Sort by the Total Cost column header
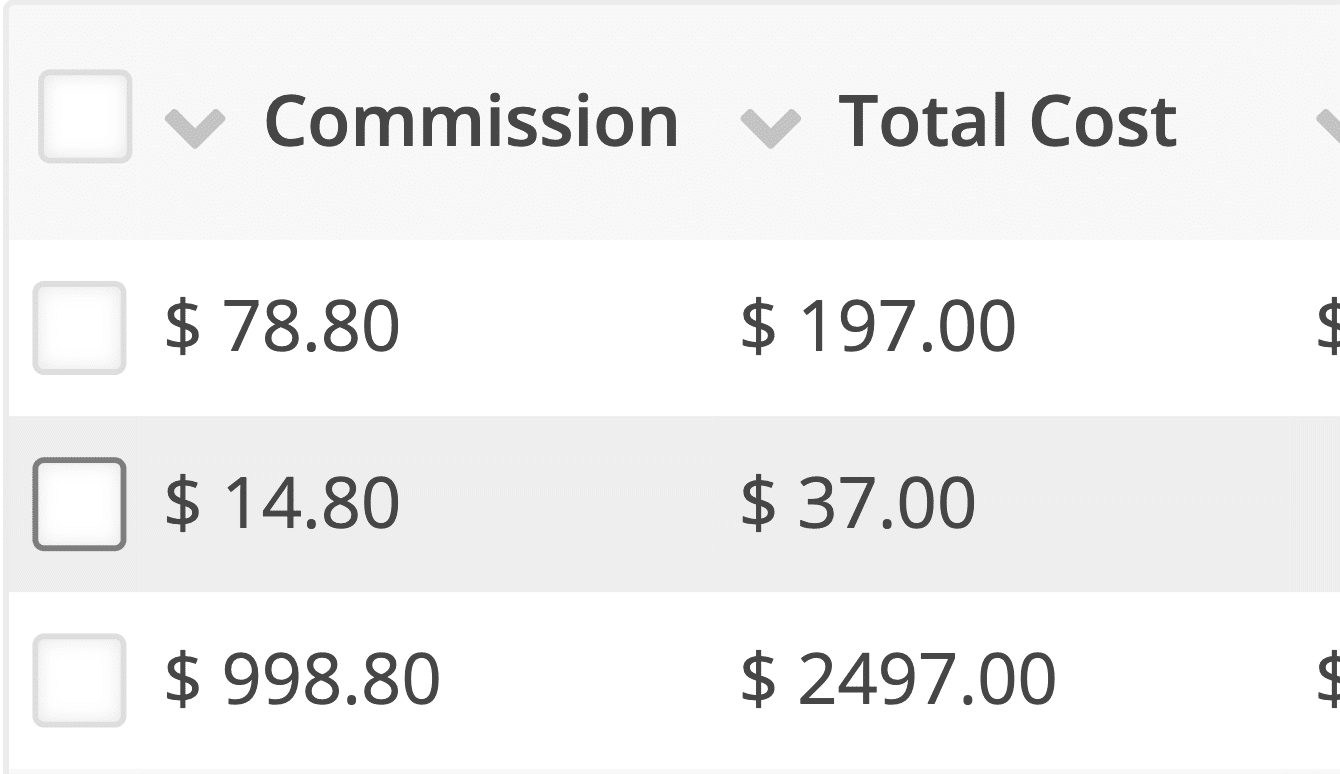This screenshot has width=1340, height=774. [x=1007, y=122]
